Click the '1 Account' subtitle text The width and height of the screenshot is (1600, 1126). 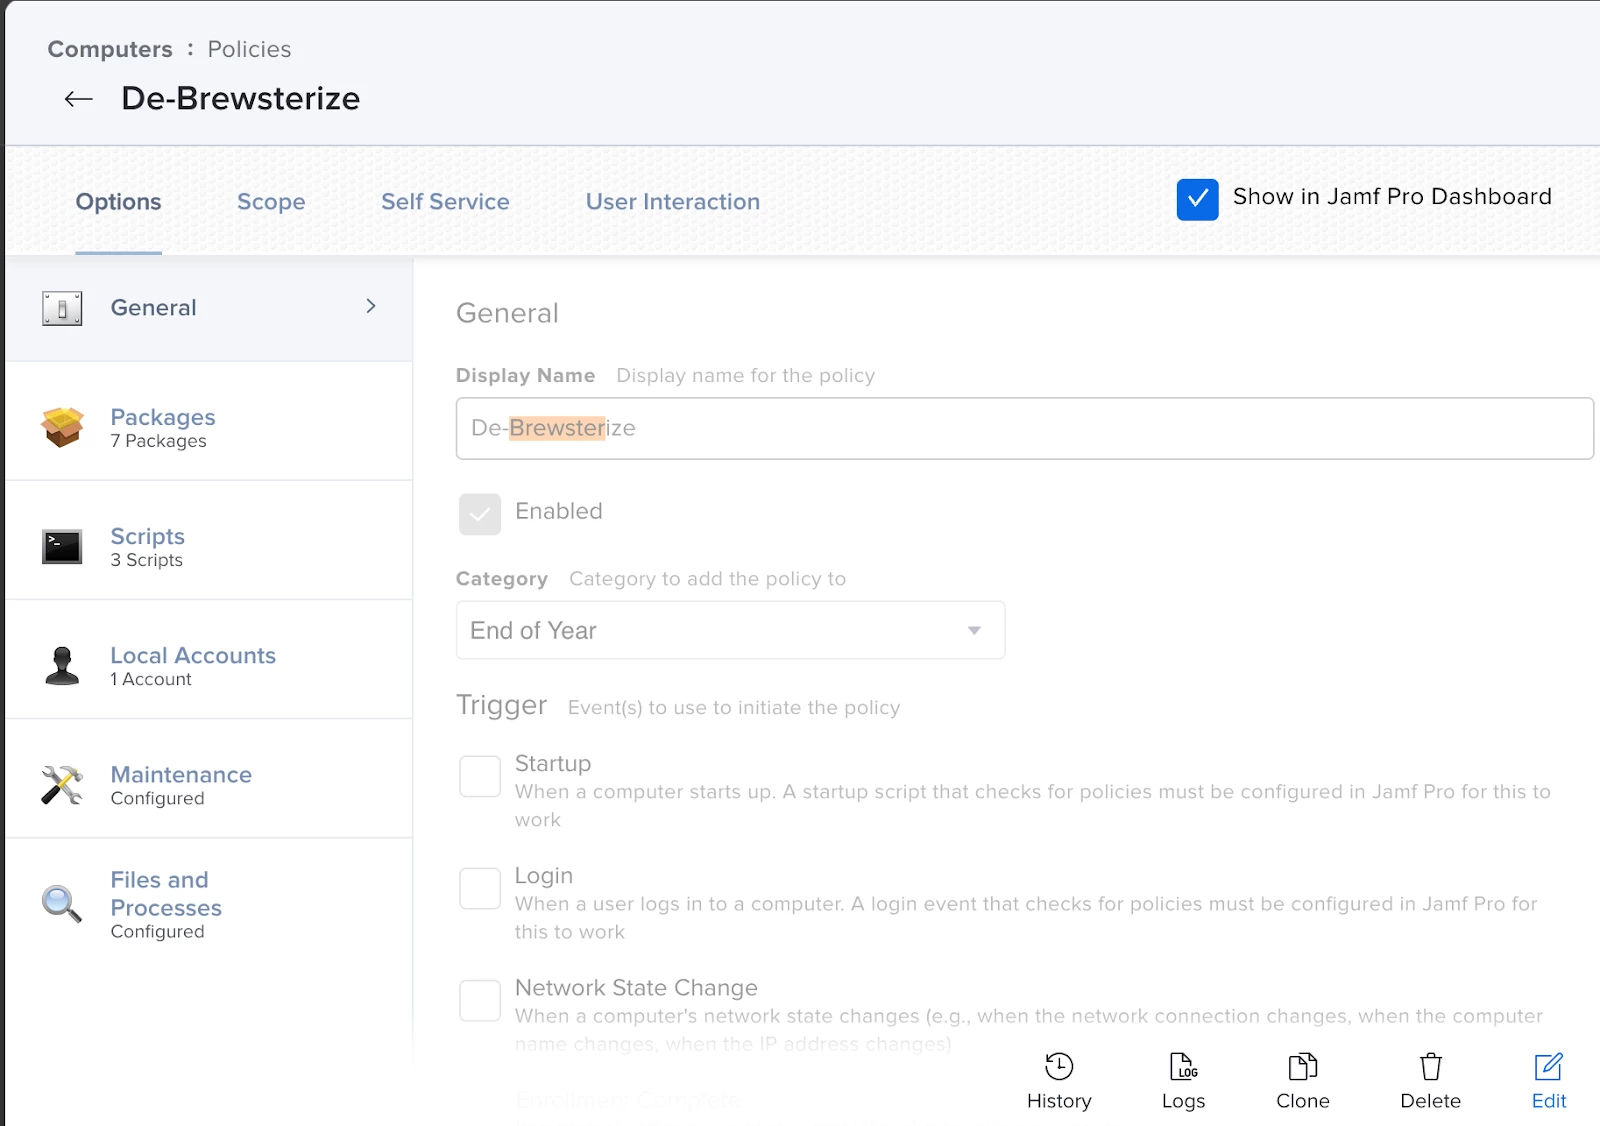tap(151, 679)
